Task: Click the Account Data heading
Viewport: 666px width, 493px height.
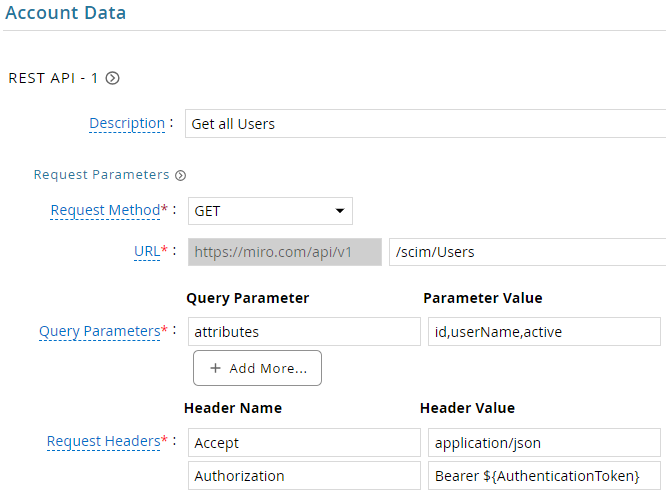Action: [65, 12]
